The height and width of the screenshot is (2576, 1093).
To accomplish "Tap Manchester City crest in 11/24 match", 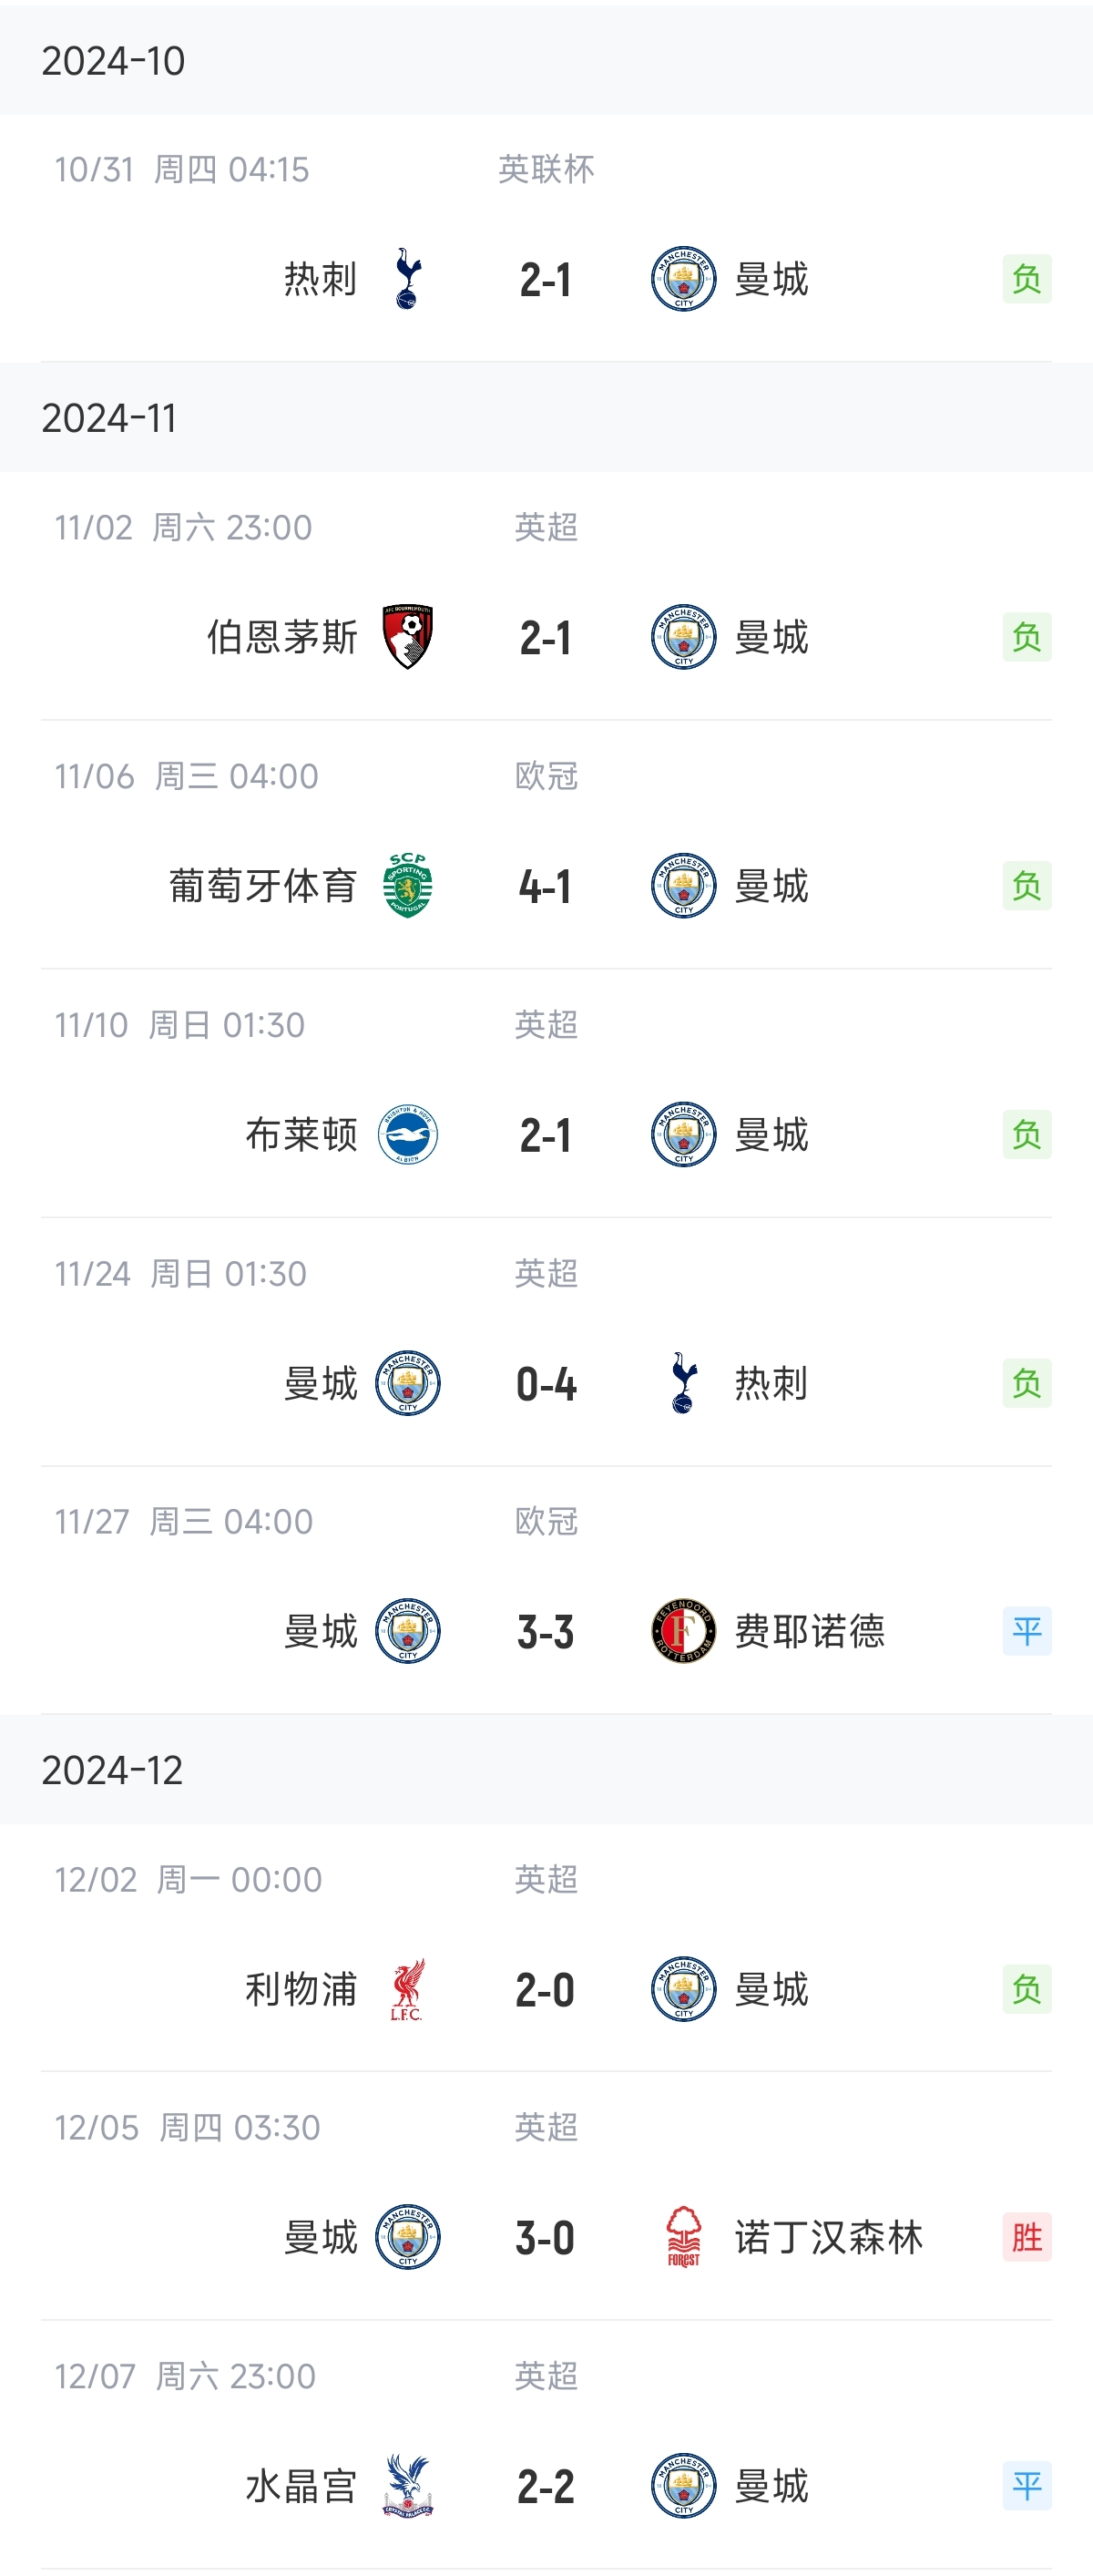I will (x=407, y=1383).
